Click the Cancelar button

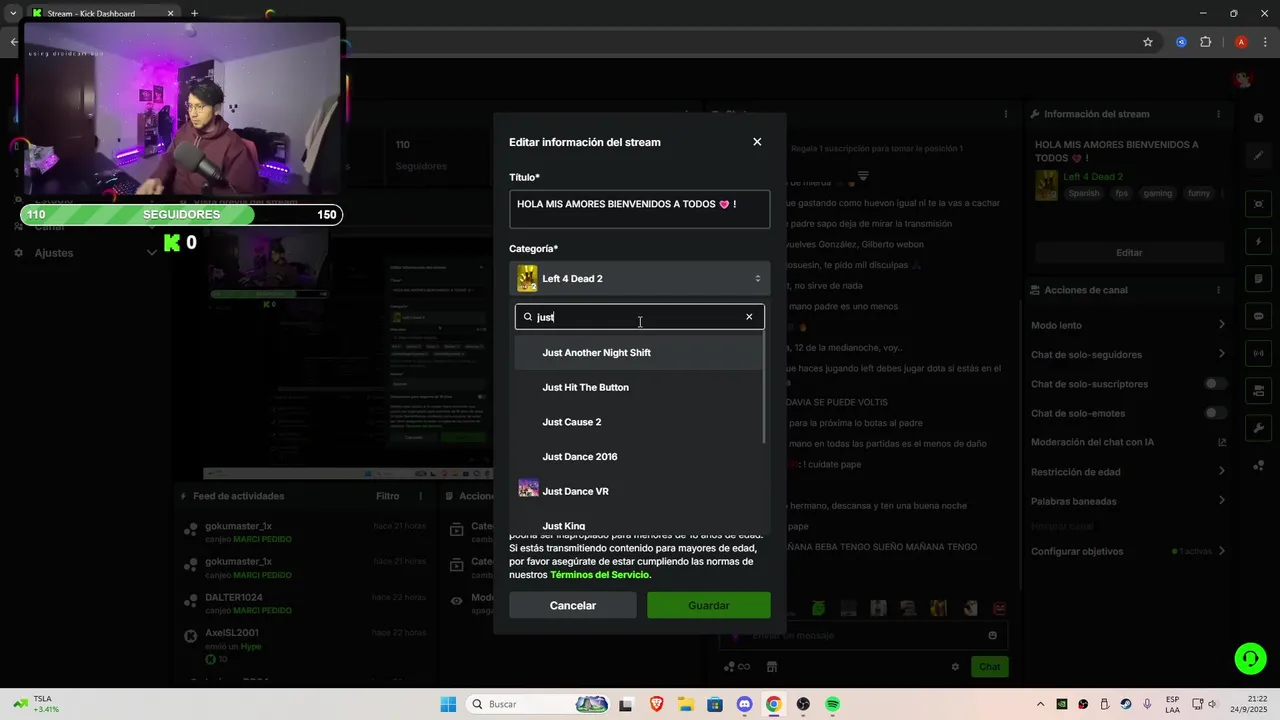click(x=573, y=605)
